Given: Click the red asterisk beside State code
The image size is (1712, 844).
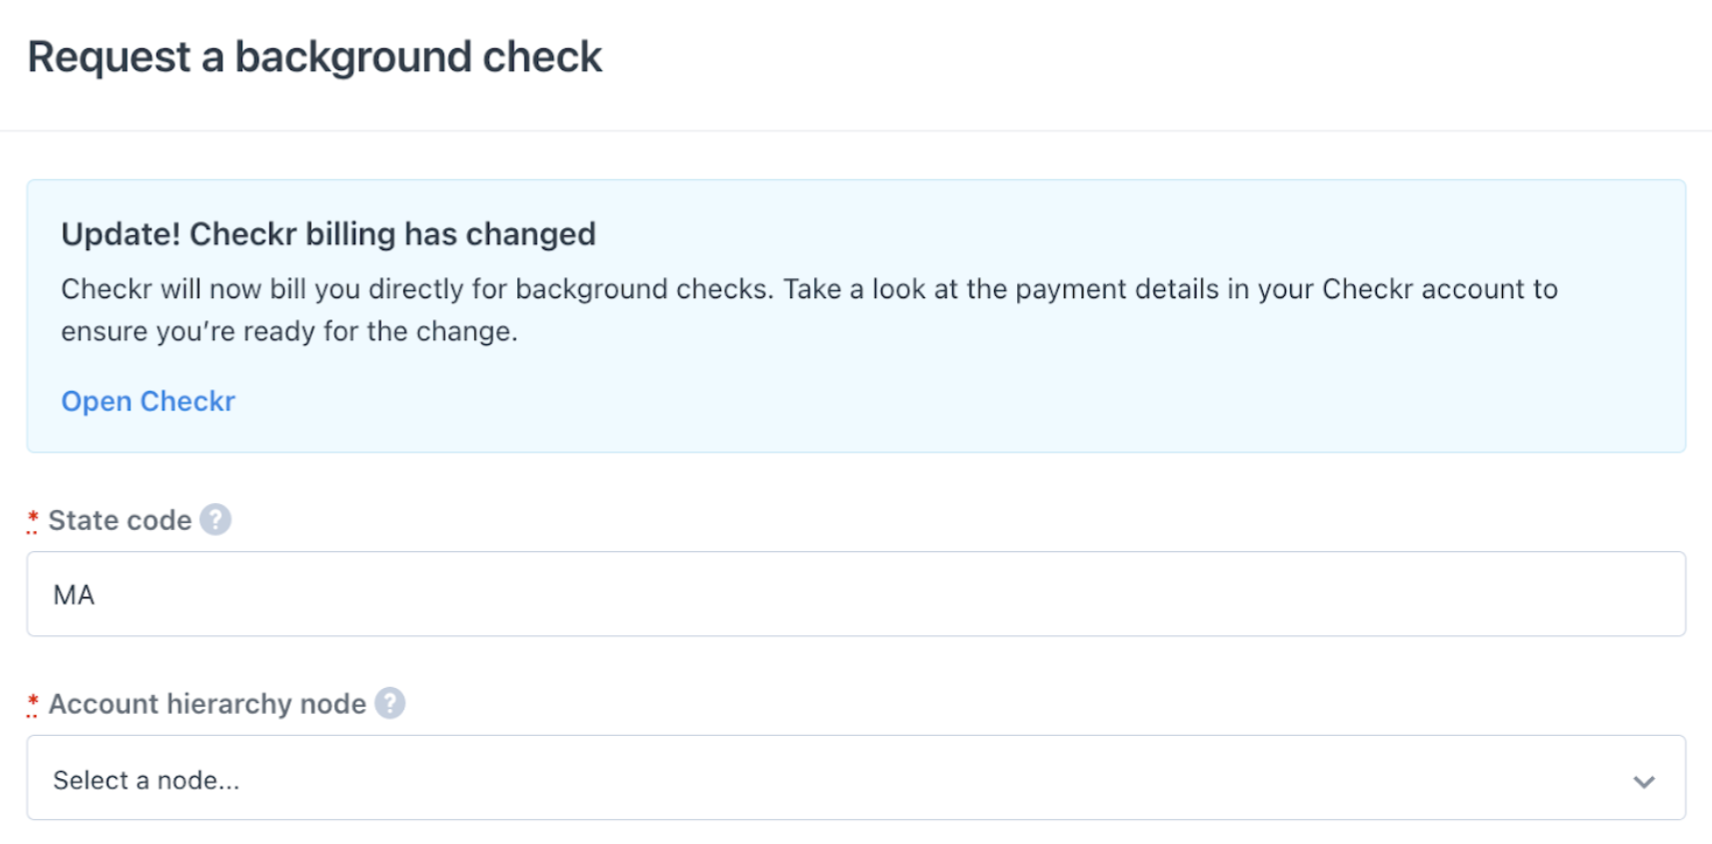Looking at the screenshot, I should [x=33, y=520].
